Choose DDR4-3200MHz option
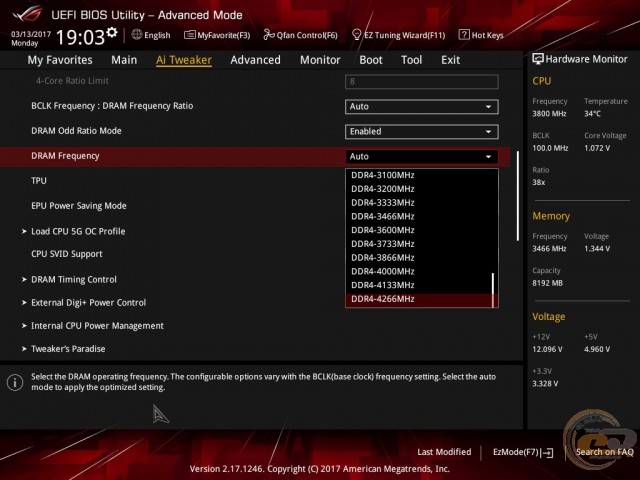Viewport: 640px width, 480px height. click(420, 189)
